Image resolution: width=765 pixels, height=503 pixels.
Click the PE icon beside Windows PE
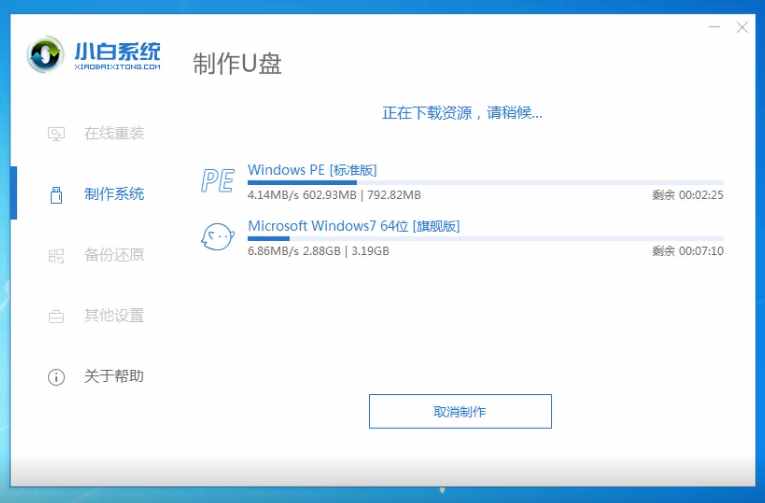coord(218,181)
